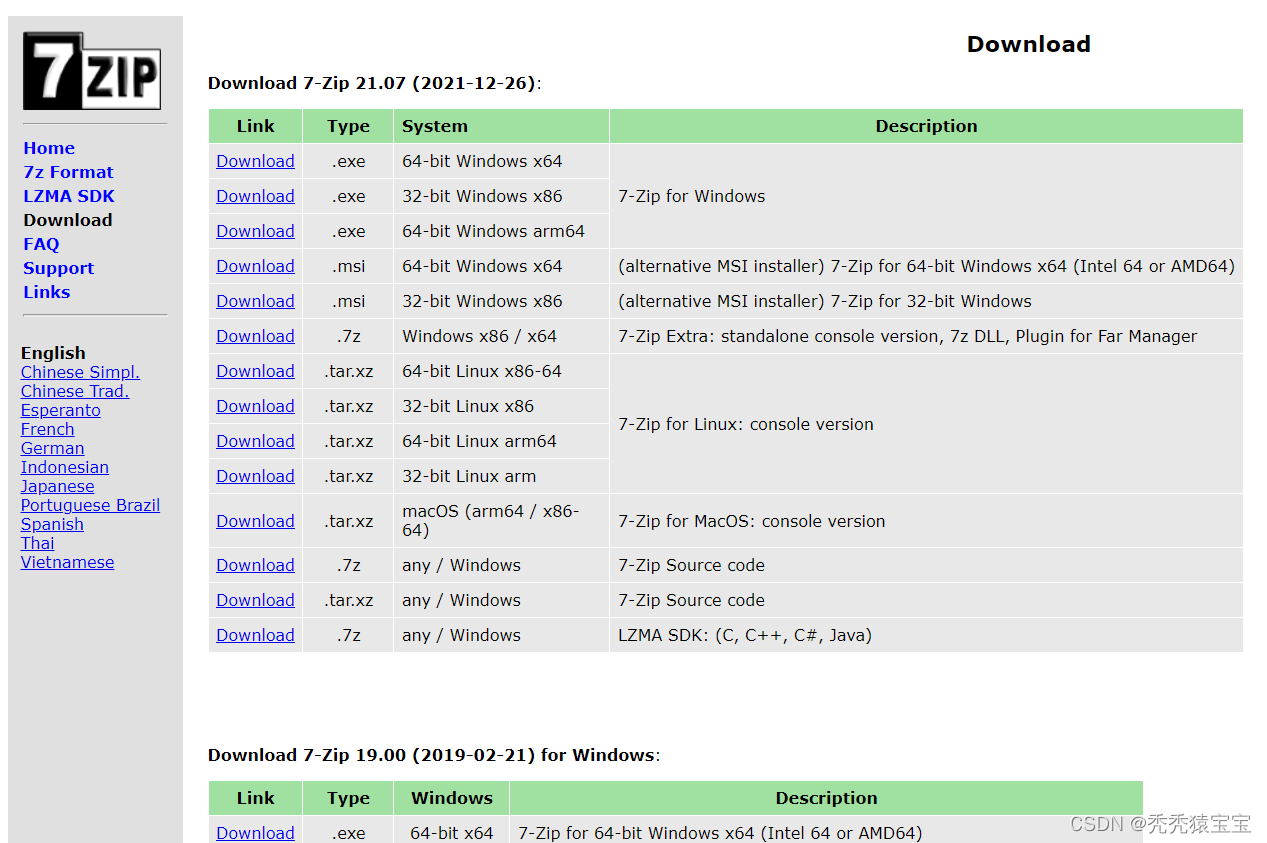
Task: Click the 'Description' header of 21.07 table
Action: tap(926, 126)
